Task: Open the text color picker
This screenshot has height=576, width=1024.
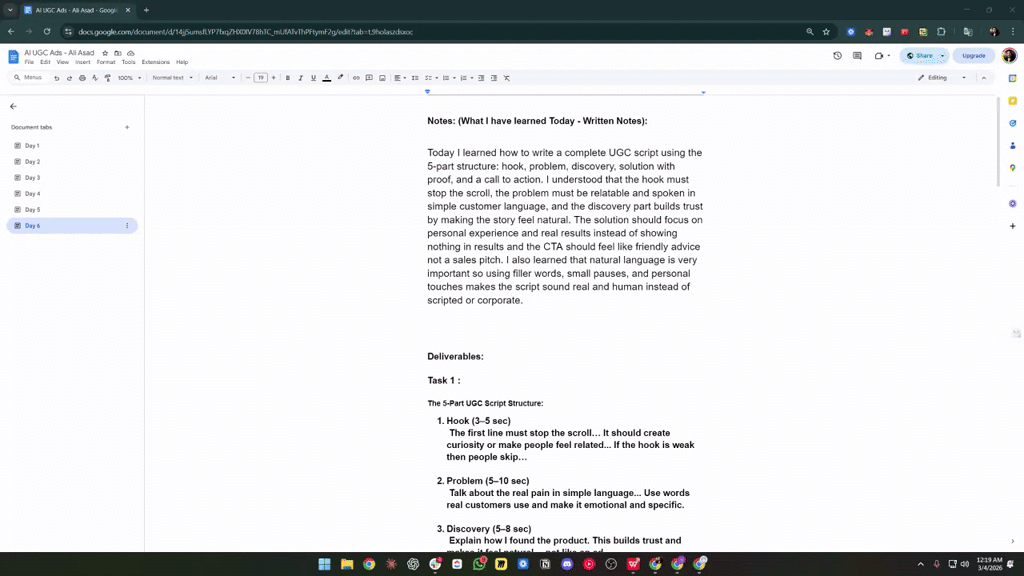Action: tap(327, 78)
